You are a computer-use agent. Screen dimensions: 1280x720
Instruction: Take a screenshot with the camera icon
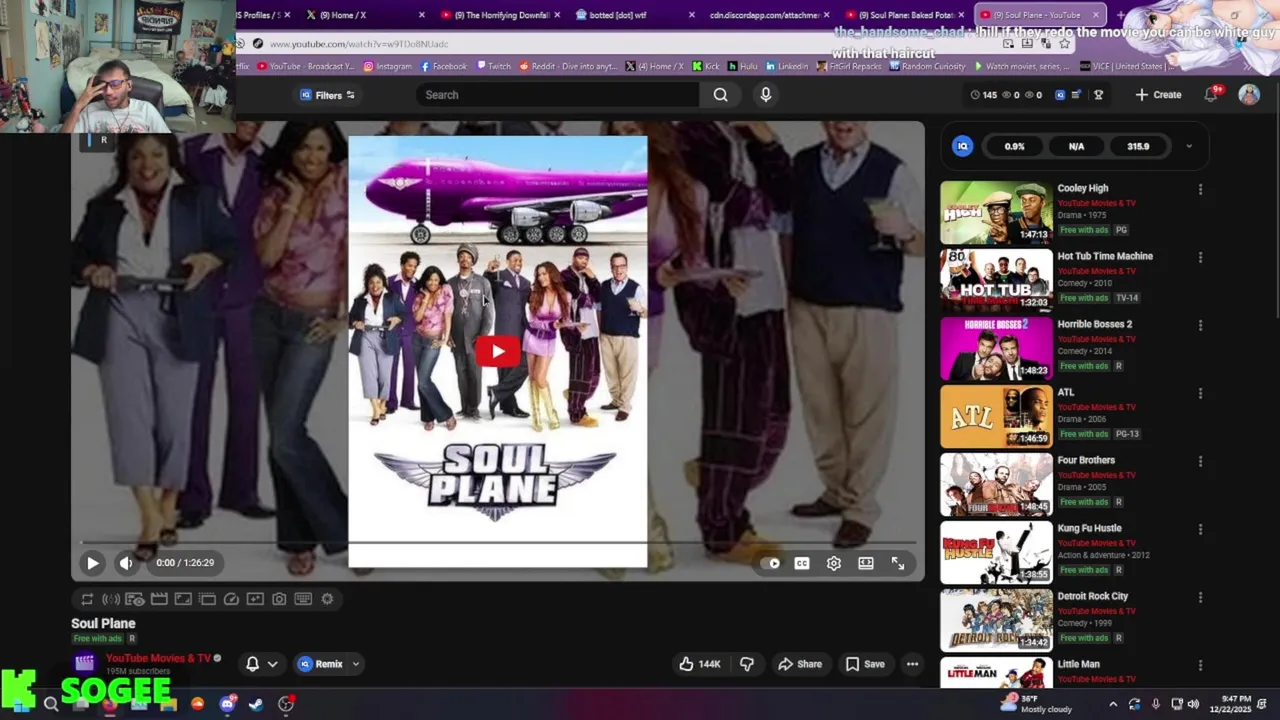[x=279, y=599]
